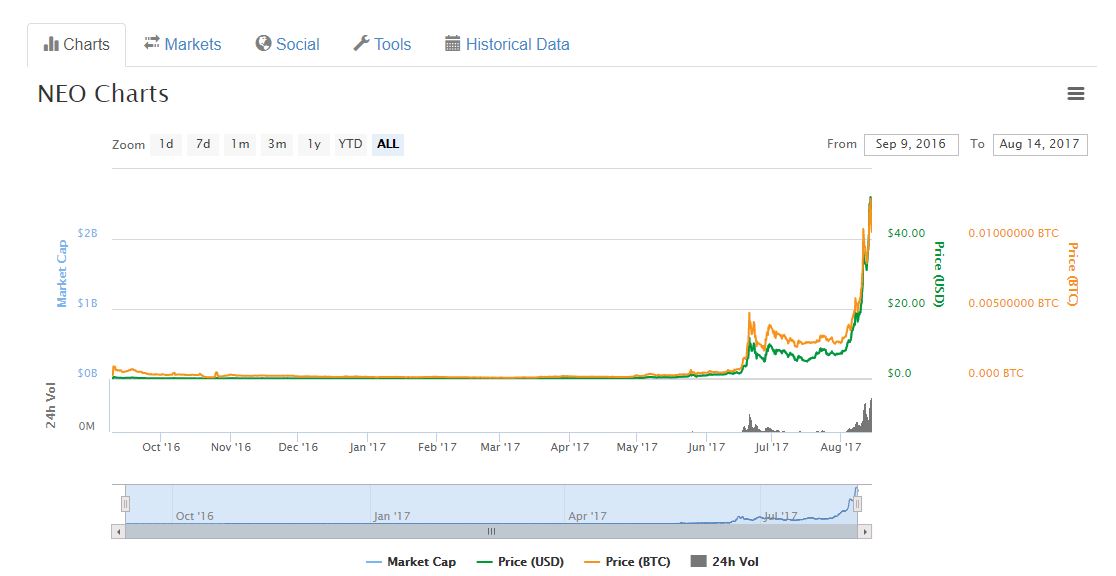Click the NEO Charts heading

coord(103,93)
